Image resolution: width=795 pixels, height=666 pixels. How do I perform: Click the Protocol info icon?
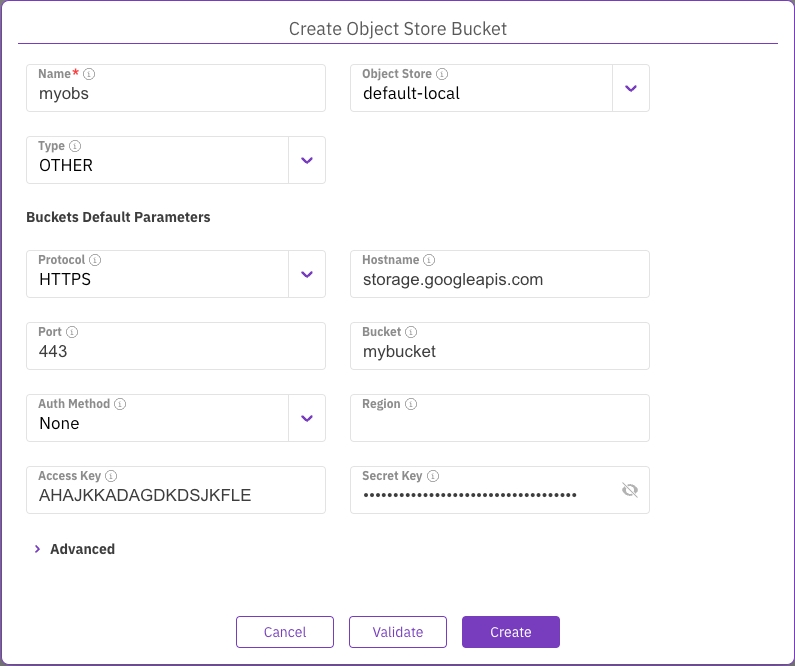click(96, 260)
